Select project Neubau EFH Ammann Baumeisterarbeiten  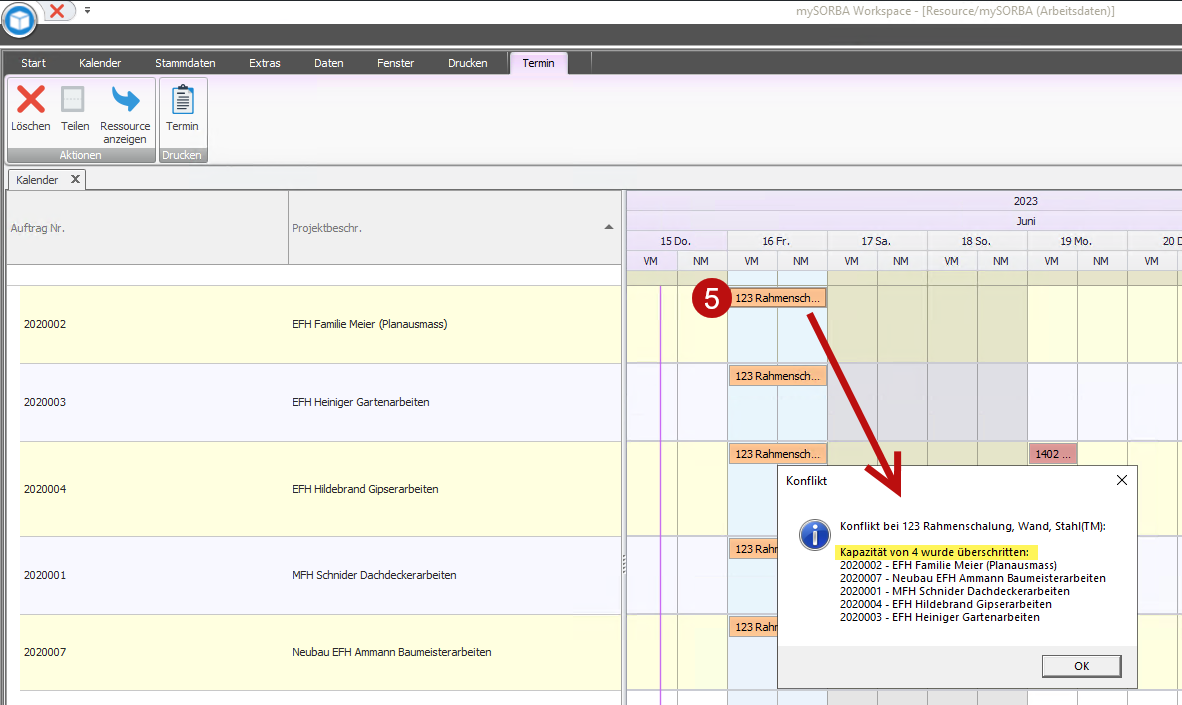[x=391, y=652]
